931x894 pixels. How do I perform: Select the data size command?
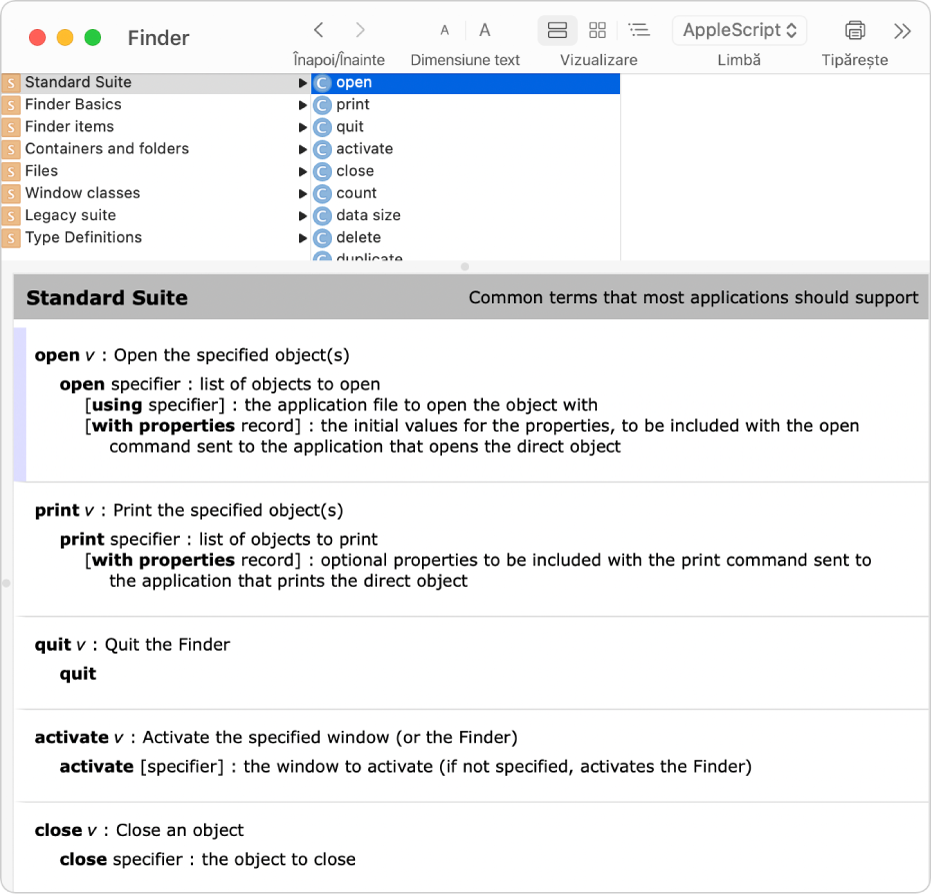coord(370,215)
